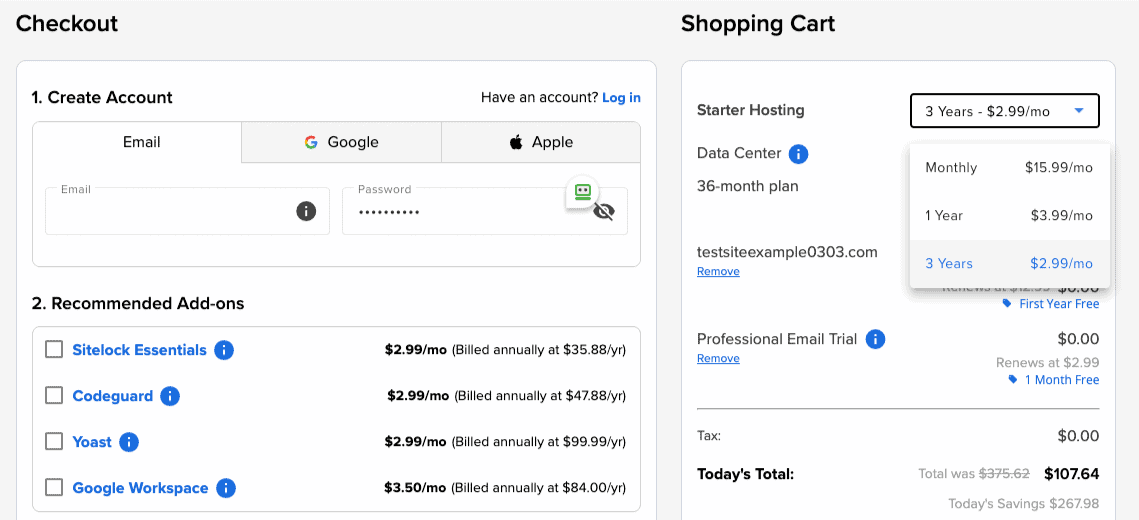Click the Data Center info icon
This screenshot has height=520, width=1139.
pyautogui.click(x=798, y=154)
